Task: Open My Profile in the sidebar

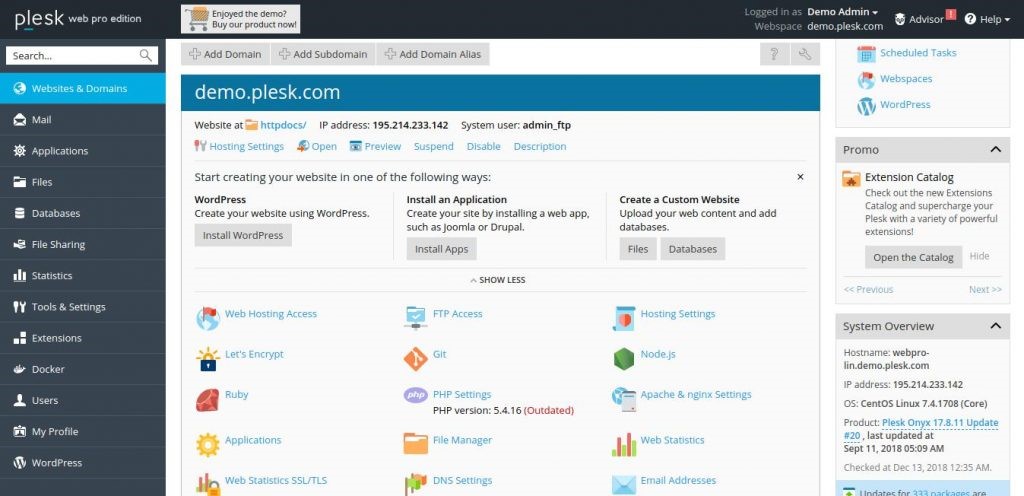Action: pyautogui.click(x=82, y=431)
